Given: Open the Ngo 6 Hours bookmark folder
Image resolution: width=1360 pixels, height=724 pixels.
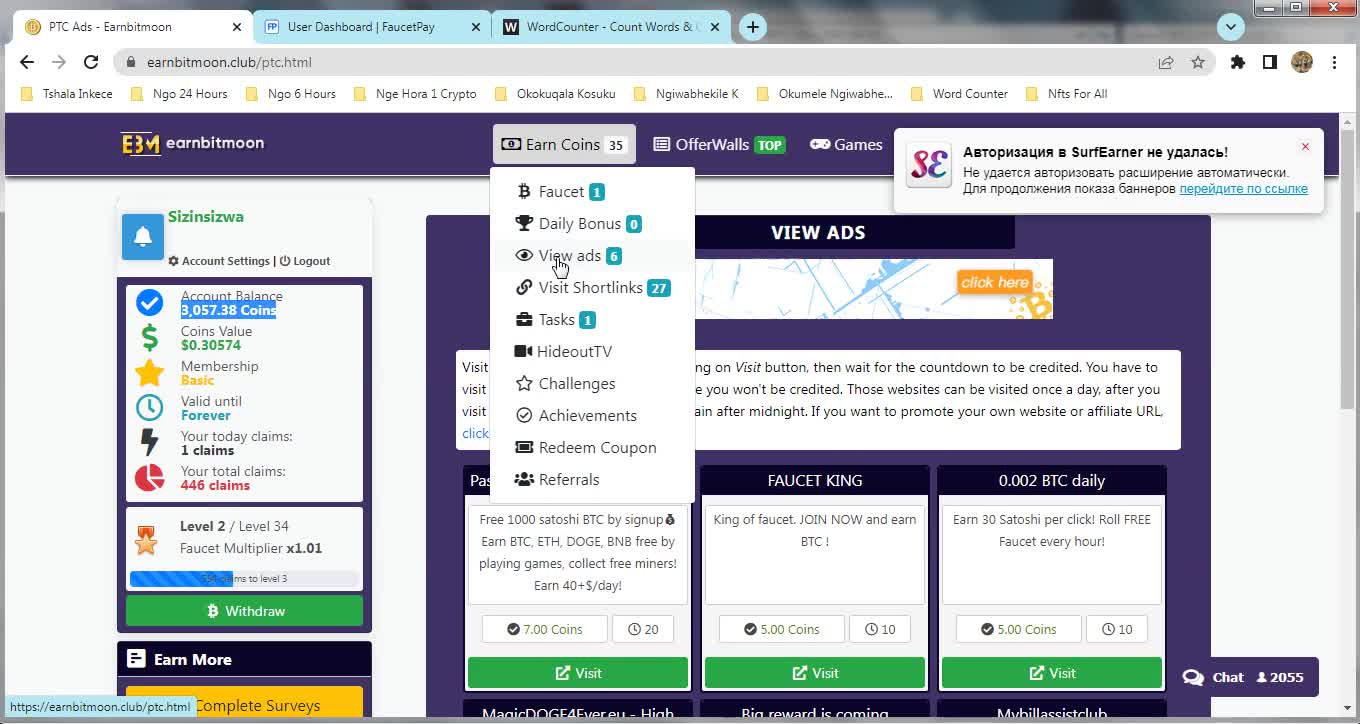Looking at the screenshot, I should click(x=291, y=94).
